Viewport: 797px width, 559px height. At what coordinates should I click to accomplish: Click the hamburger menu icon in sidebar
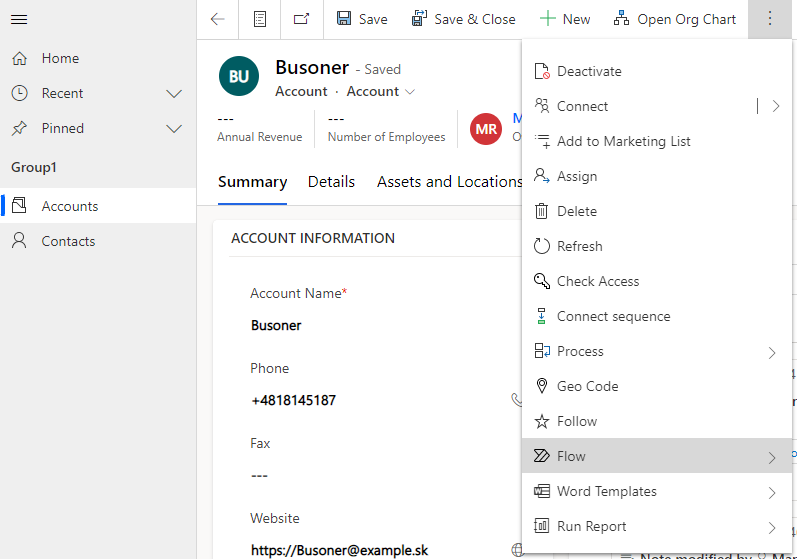(19, 19)
